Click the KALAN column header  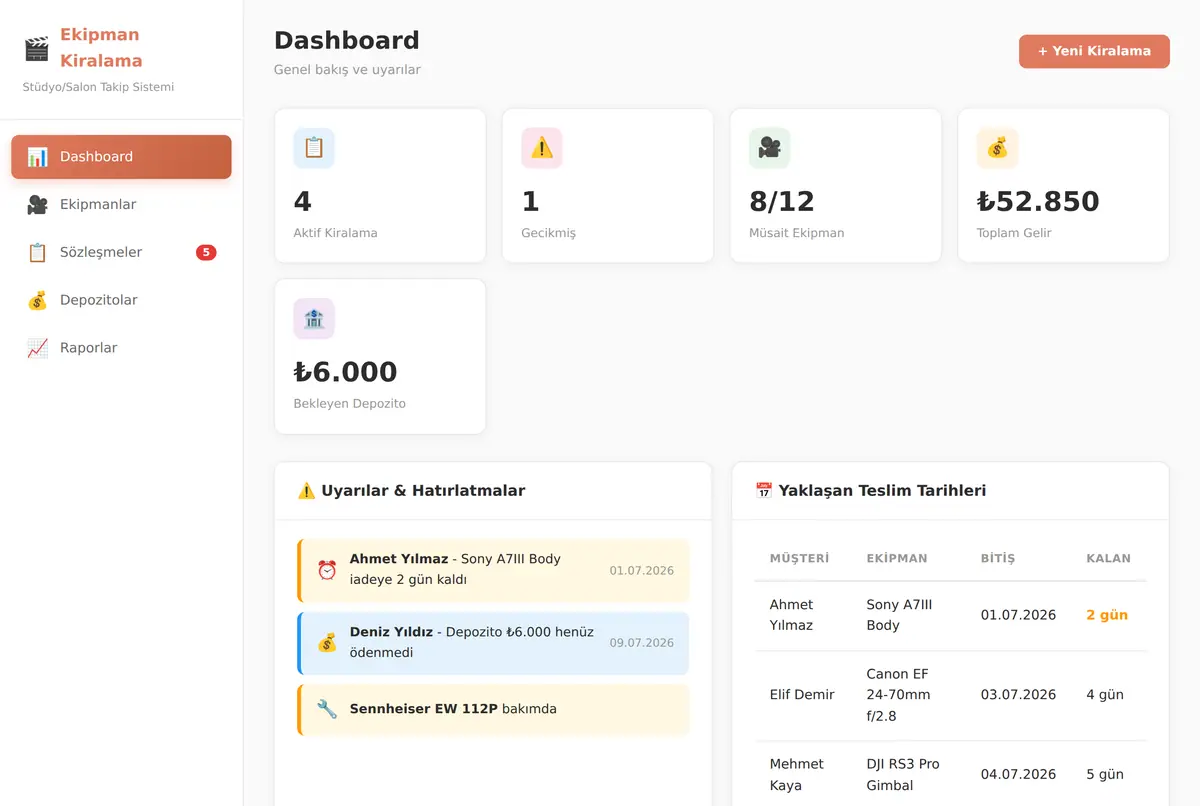coord(1109,559)
